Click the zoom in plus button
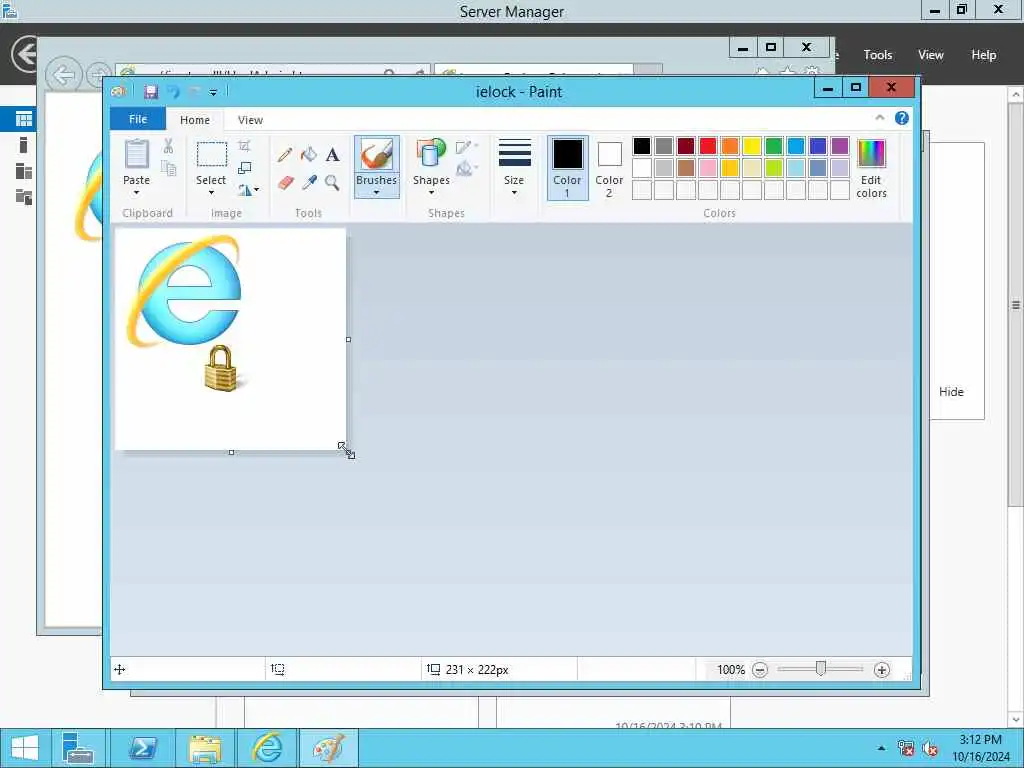The height and width of the screenshot is (768, 1024). click(x=882, y=669)
